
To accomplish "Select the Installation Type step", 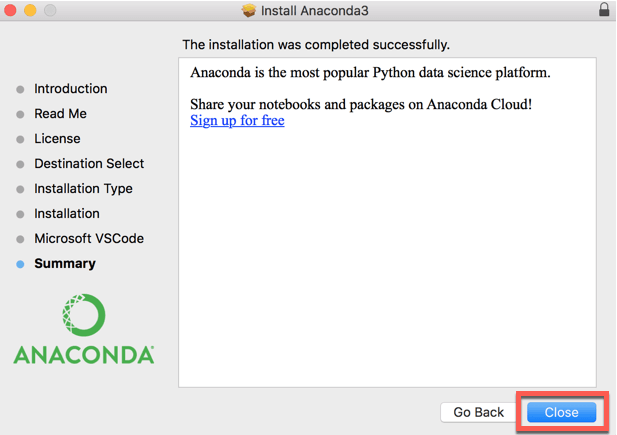I will pos(83,189).
